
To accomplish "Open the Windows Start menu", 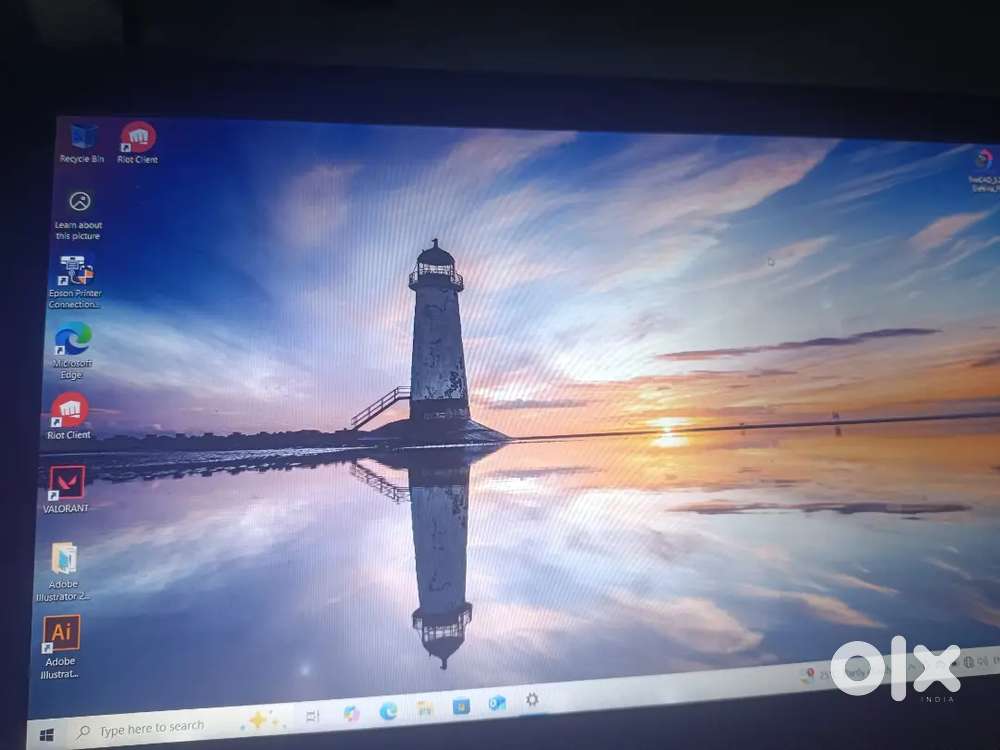I will 46,735.
